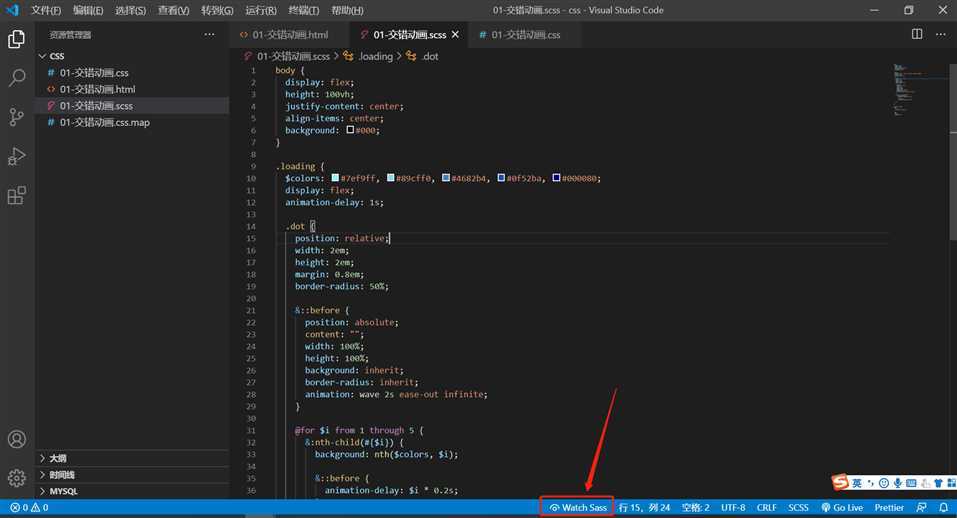
Task: Open the 运行(R) menu
Action: click(x=261, y=10)
